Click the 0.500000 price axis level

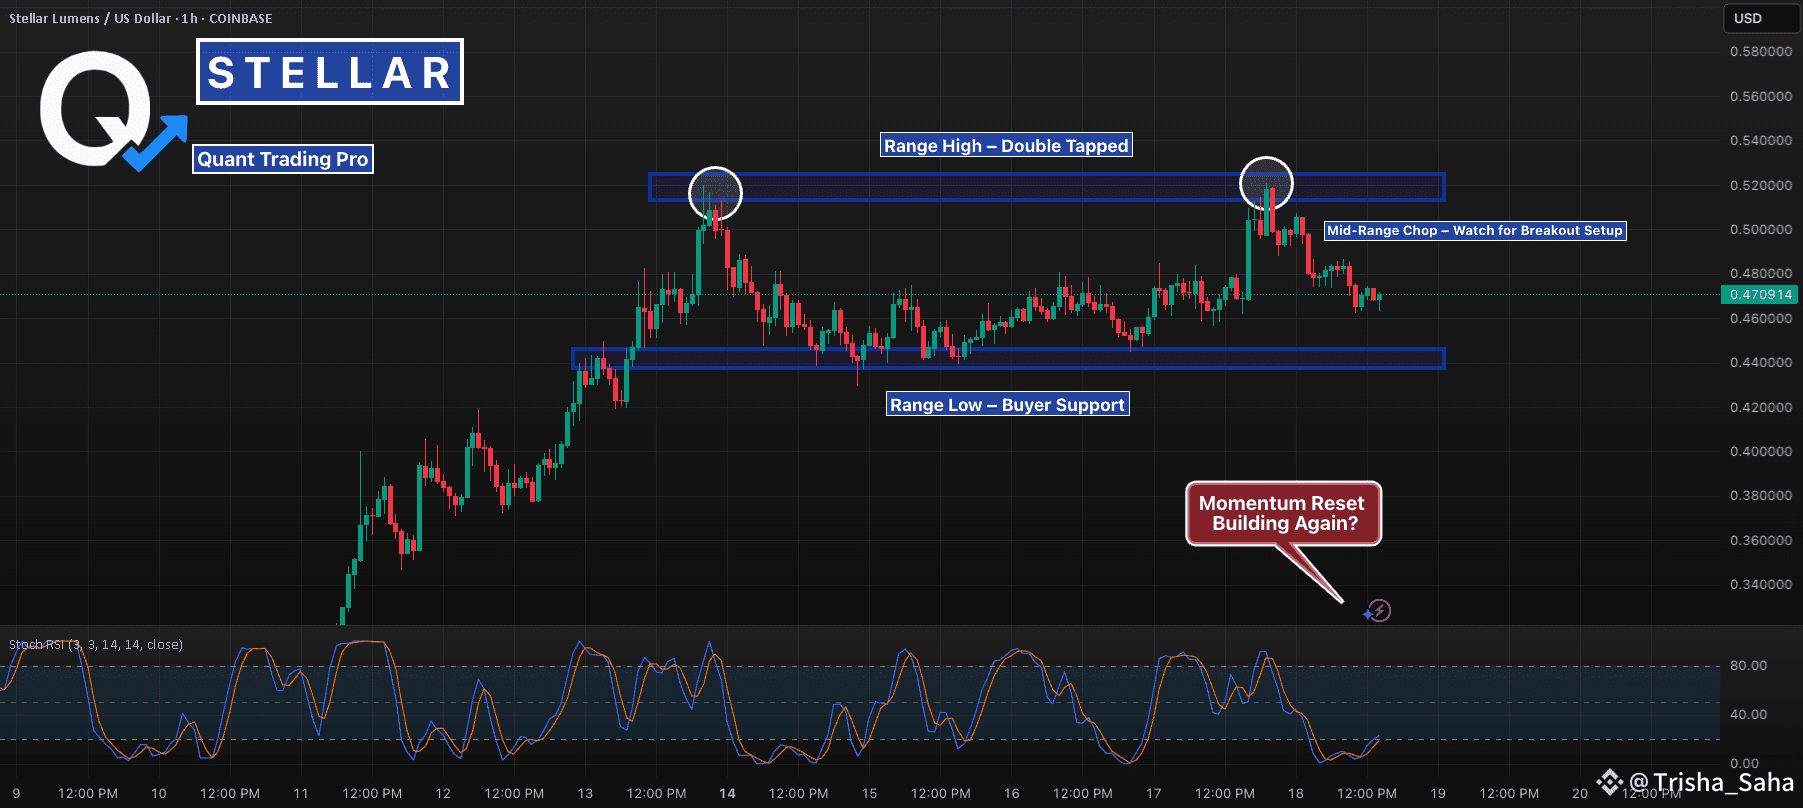pyautogui.click(x=1761, y=230)
